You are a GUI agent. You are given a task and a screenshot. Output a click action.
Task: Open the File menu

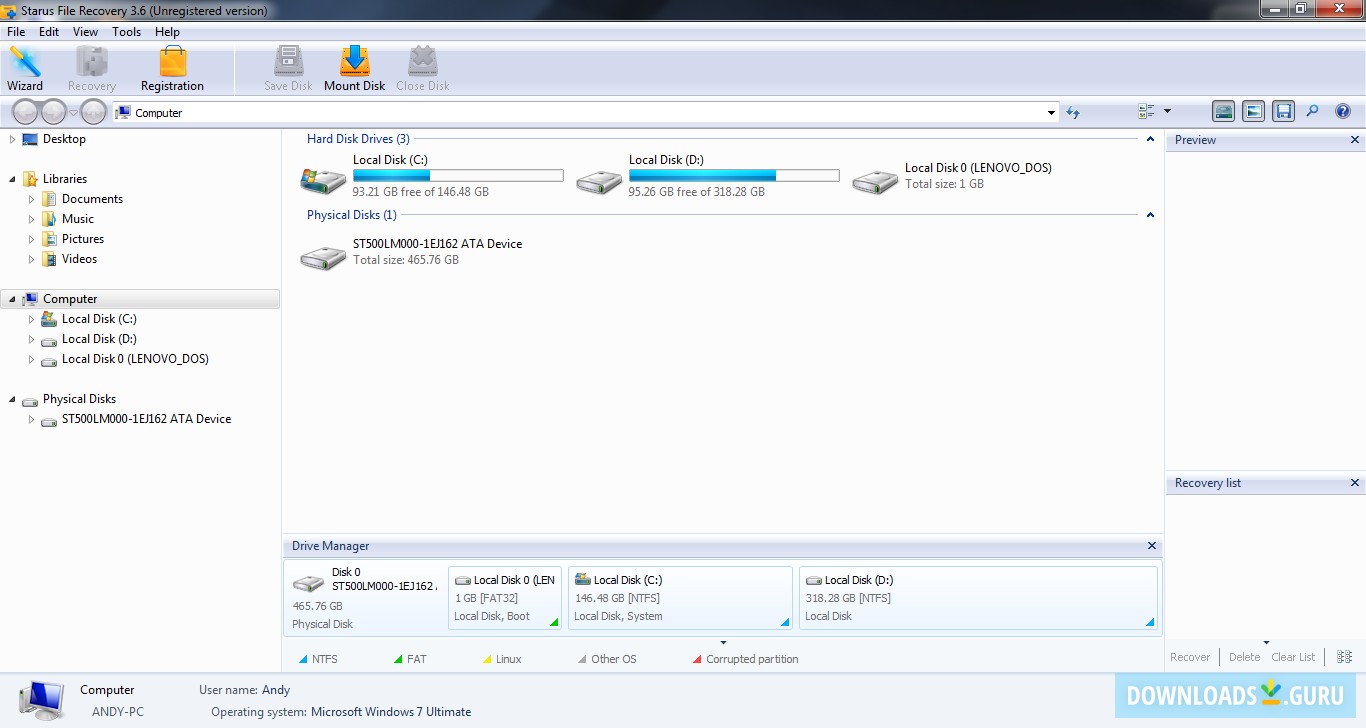click(16, 32)
